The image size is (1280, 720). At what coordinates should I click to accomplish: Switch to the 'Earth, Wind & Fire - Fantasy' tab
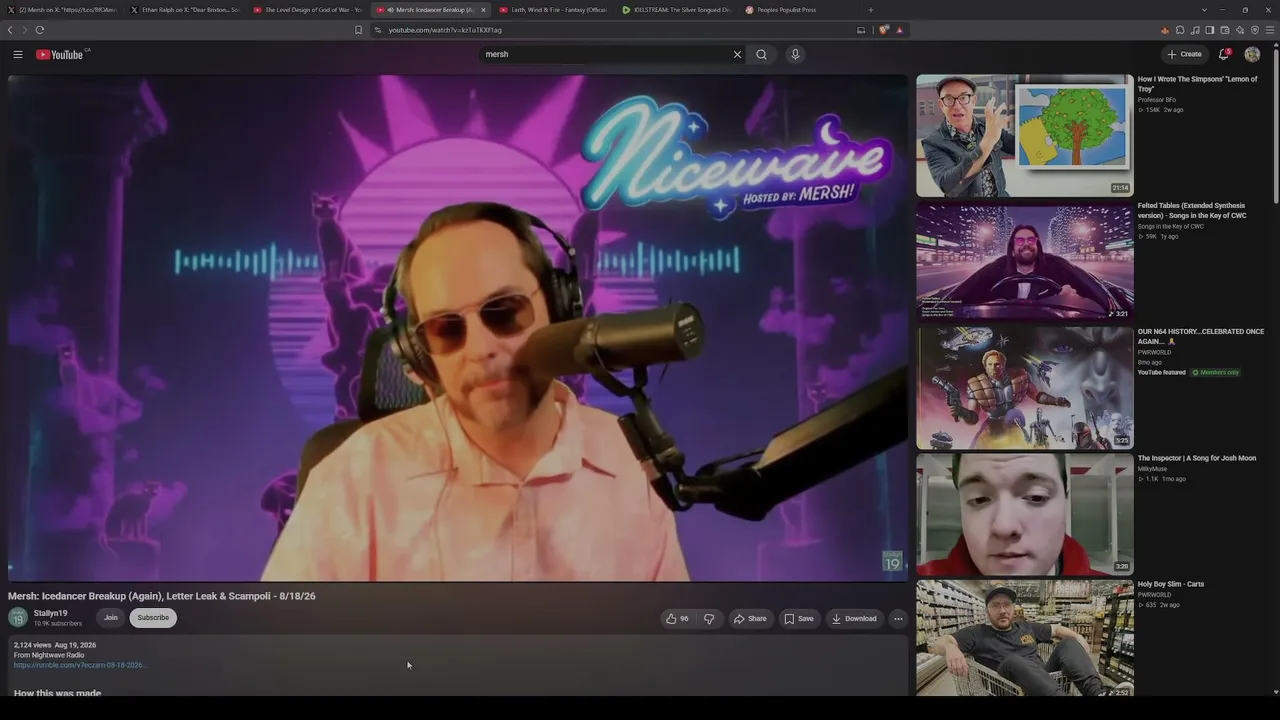(x=554, y=10)
